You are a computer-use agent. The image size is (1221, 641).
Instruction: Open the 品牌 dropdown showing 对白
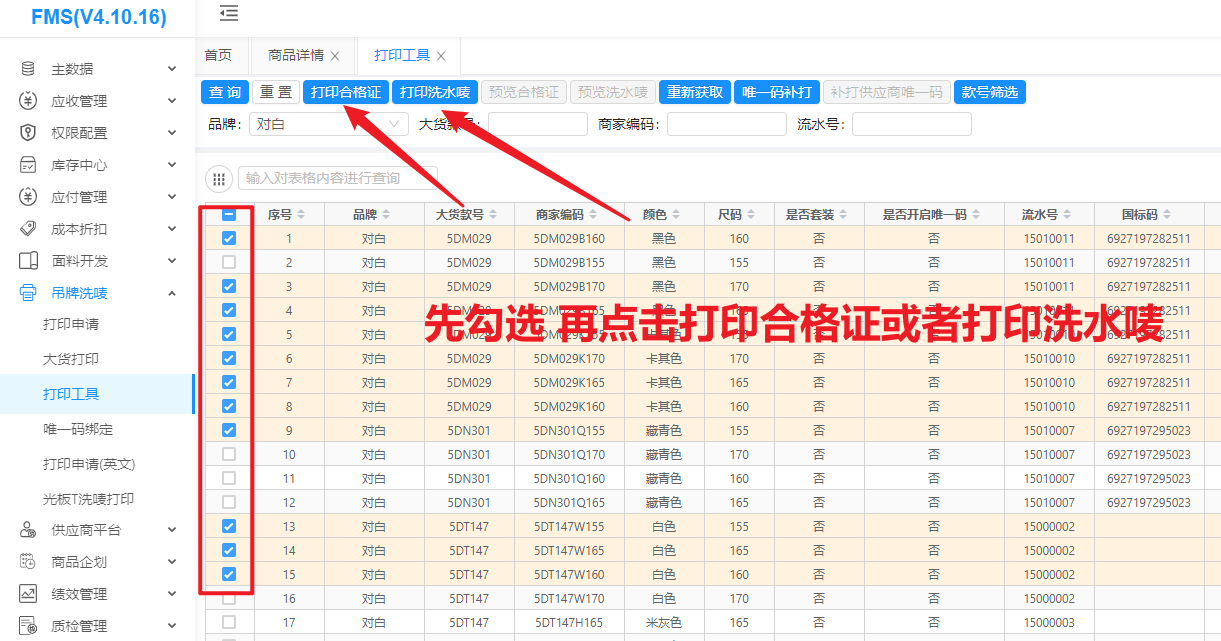click(x=328, y=124)
